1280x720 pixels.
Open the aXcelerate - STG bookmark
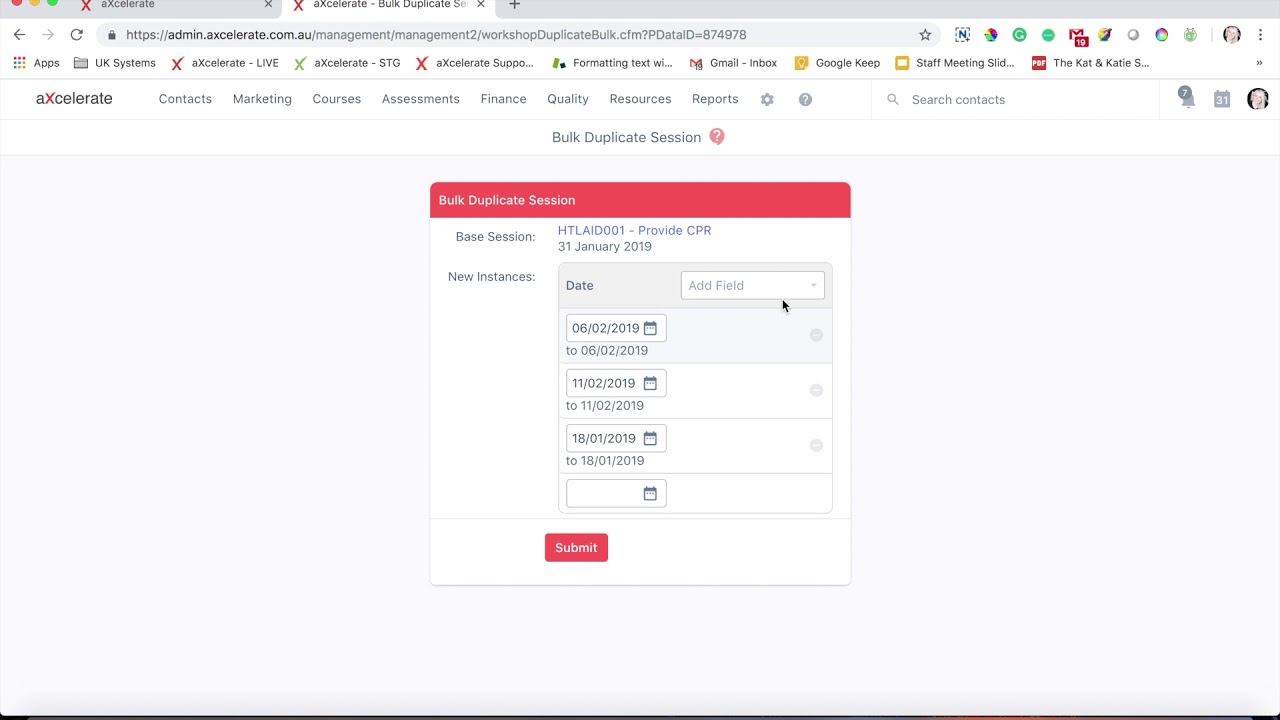[x=347, y=63]
